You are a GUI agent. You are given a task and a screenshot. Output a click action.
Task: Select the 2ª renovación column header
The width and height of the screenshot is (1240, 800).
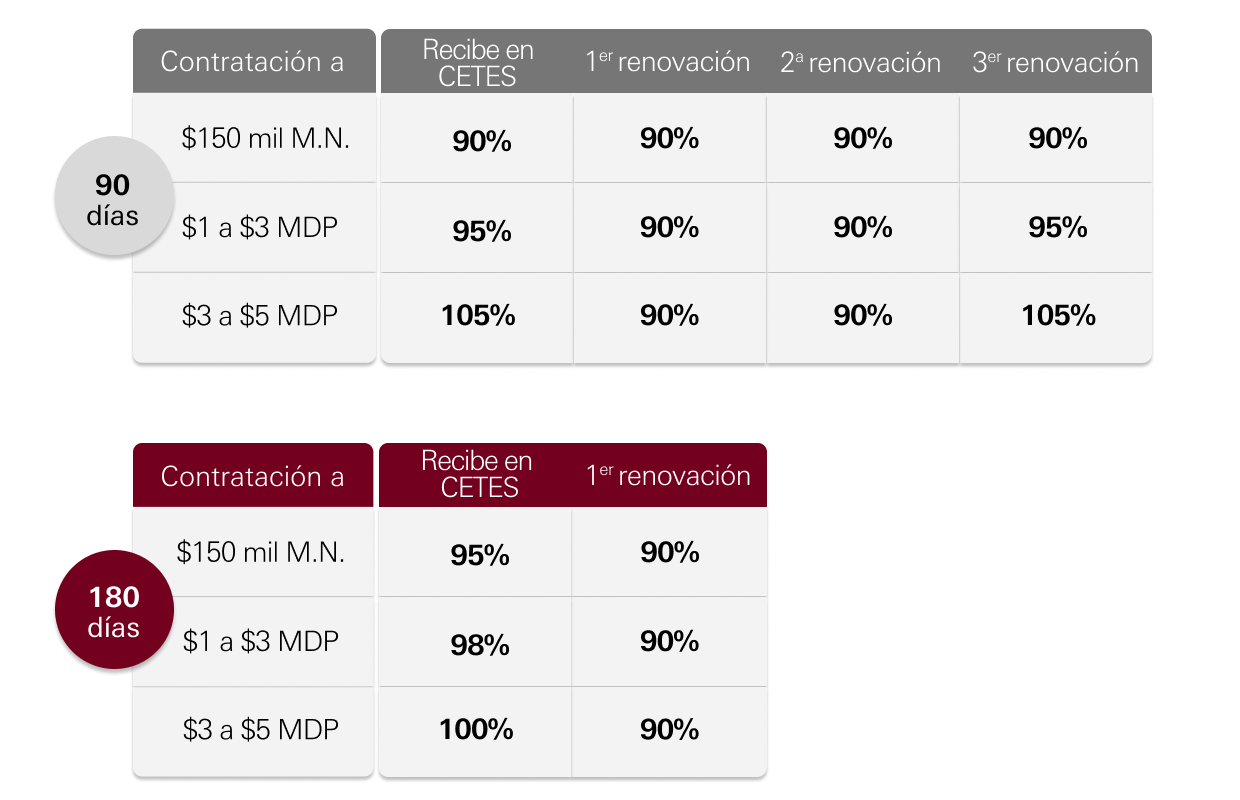(861, 62)
